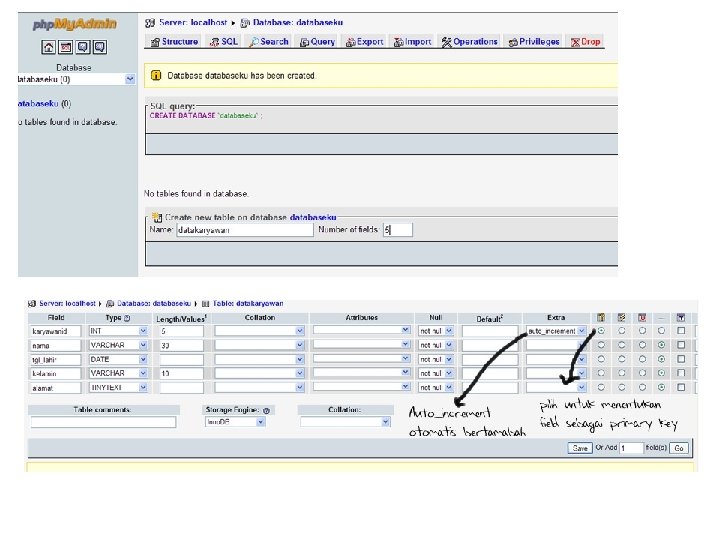Click the Unique column header icon
The width and height of the screenshot is (720, 540).
click(642, 317)
